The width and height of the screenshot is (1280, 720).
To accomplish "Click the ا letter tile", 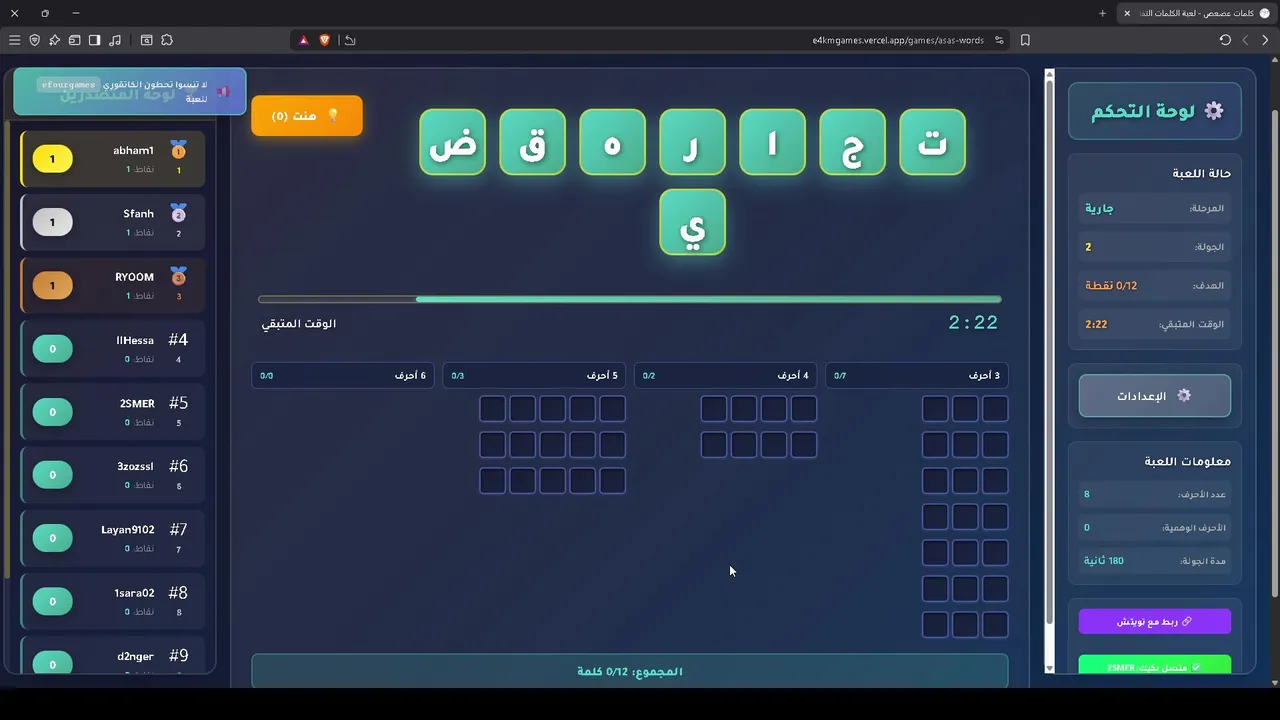I will coord(772,143).
